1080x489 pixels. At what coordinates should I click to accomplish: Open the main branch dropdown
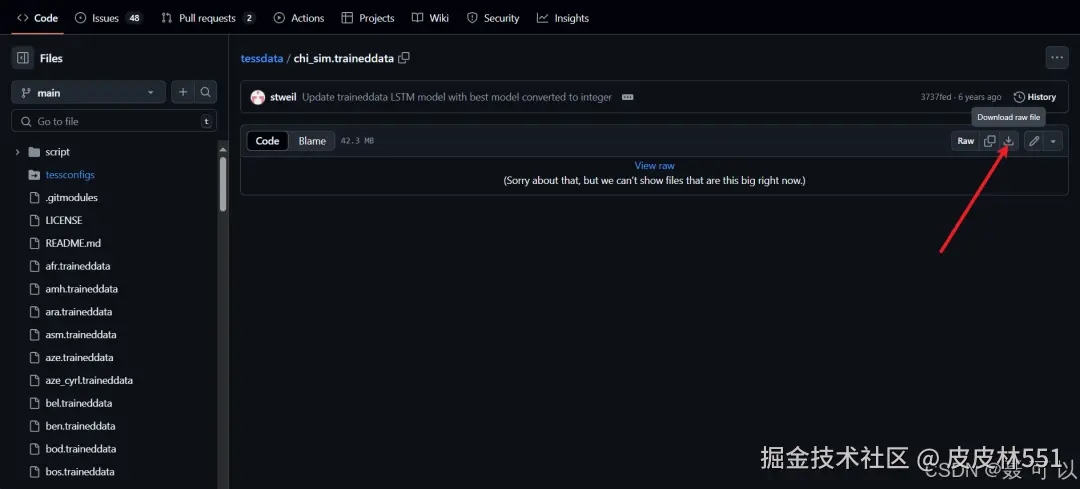tap(88, 92)
